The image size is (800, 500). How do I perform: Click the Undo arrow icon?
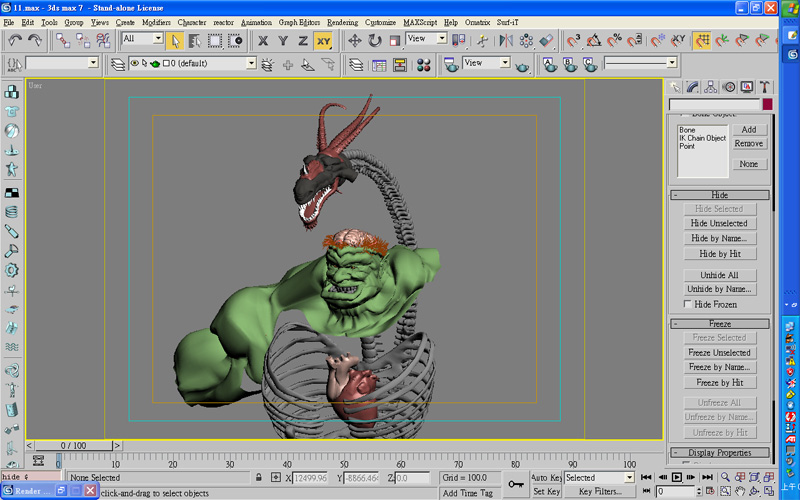point(15,40)
